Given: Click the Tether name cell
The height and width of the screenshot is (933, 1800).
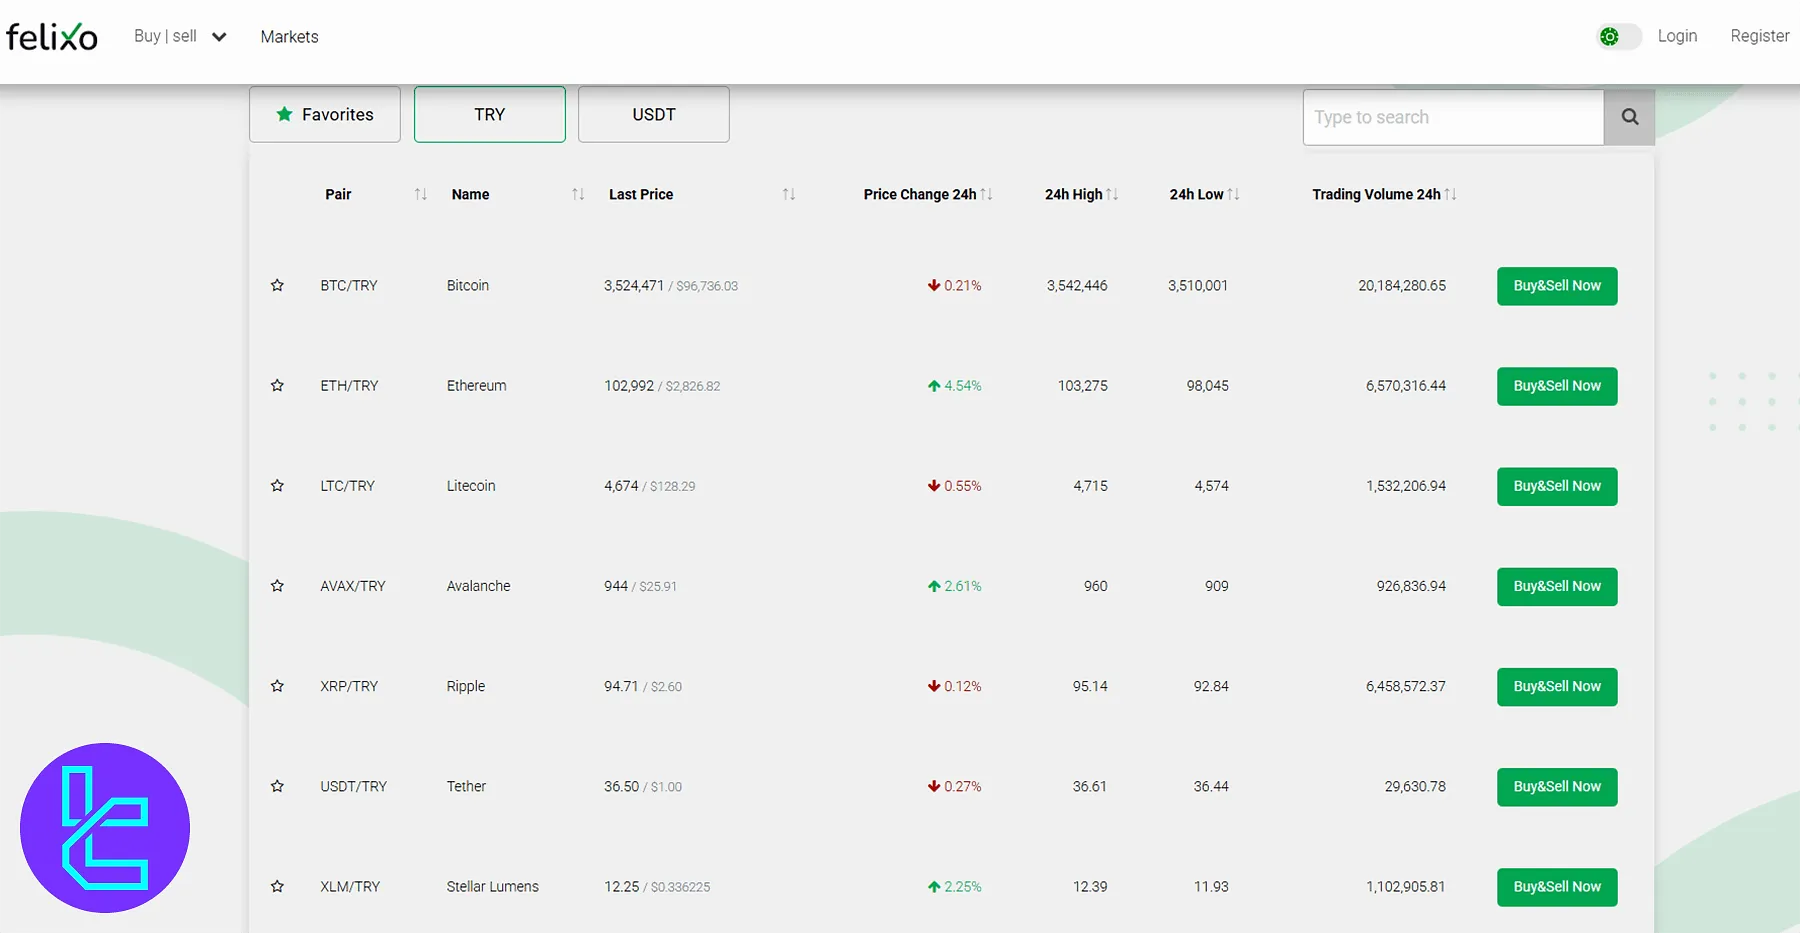Looking at the screenshot, I should click(466, 786).
